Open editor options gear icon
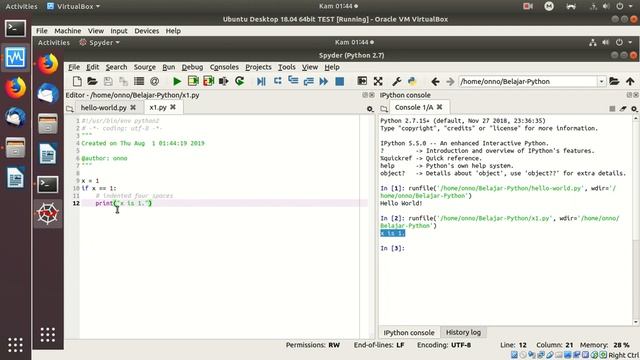Image resolution: width=640 pixels, height=360 pixels. [x=370, y=109]
